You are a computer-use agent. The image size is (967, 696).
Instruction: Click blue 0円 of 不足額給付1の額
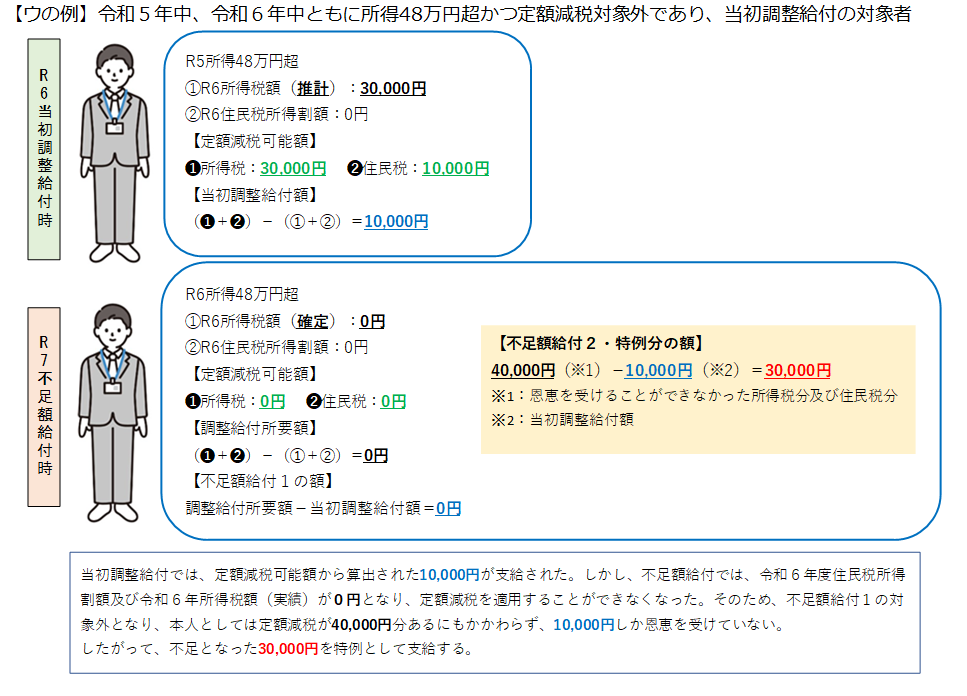[448, 508]
